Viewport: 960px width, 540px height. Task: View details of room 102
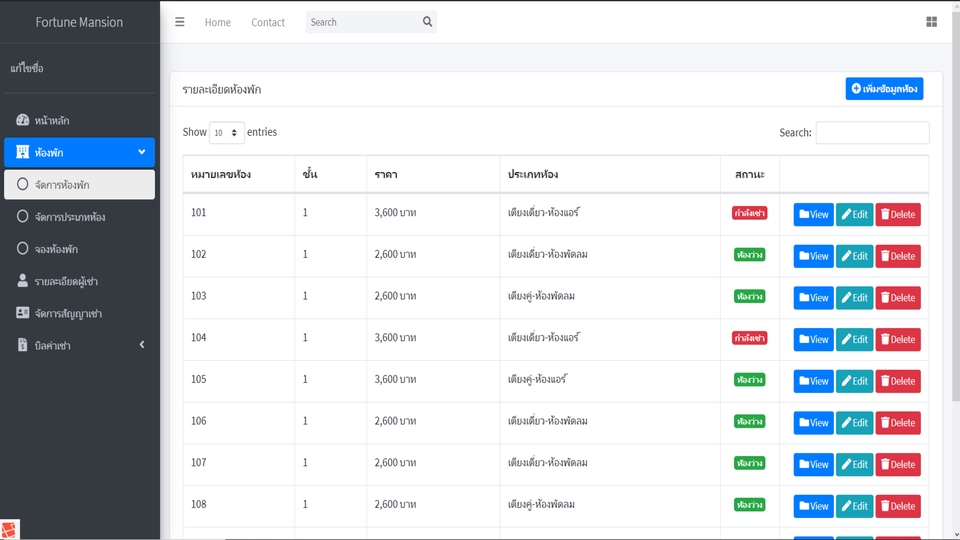[814, 256]
